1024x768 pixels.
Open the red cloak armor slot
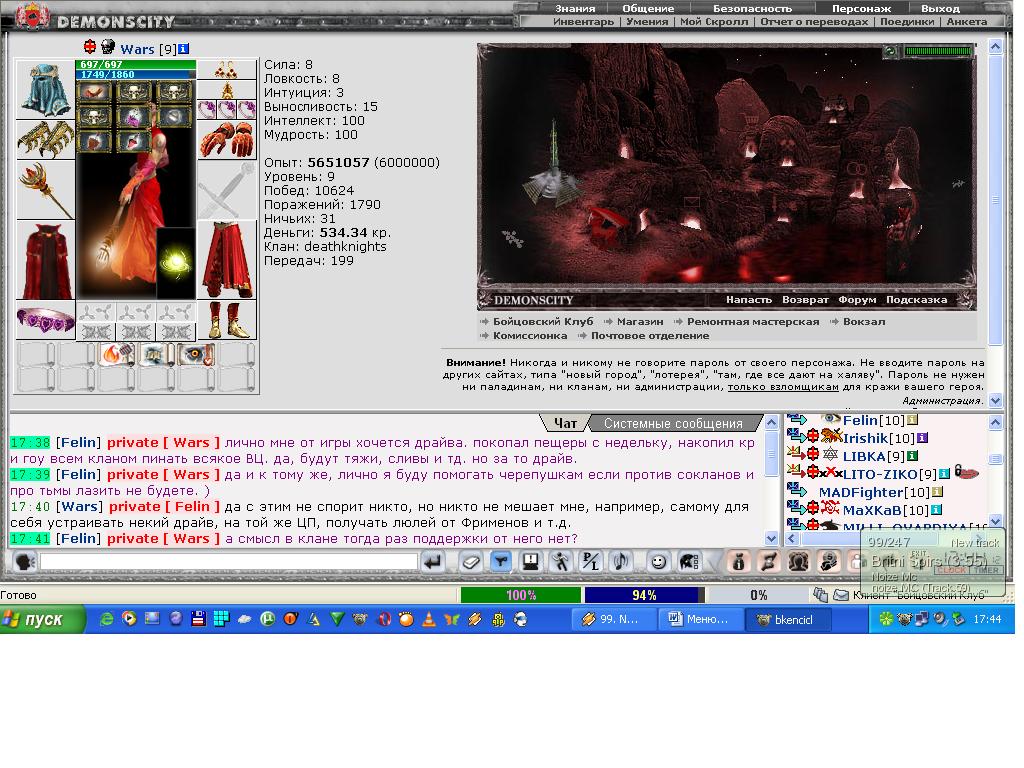tap(45, 261)
